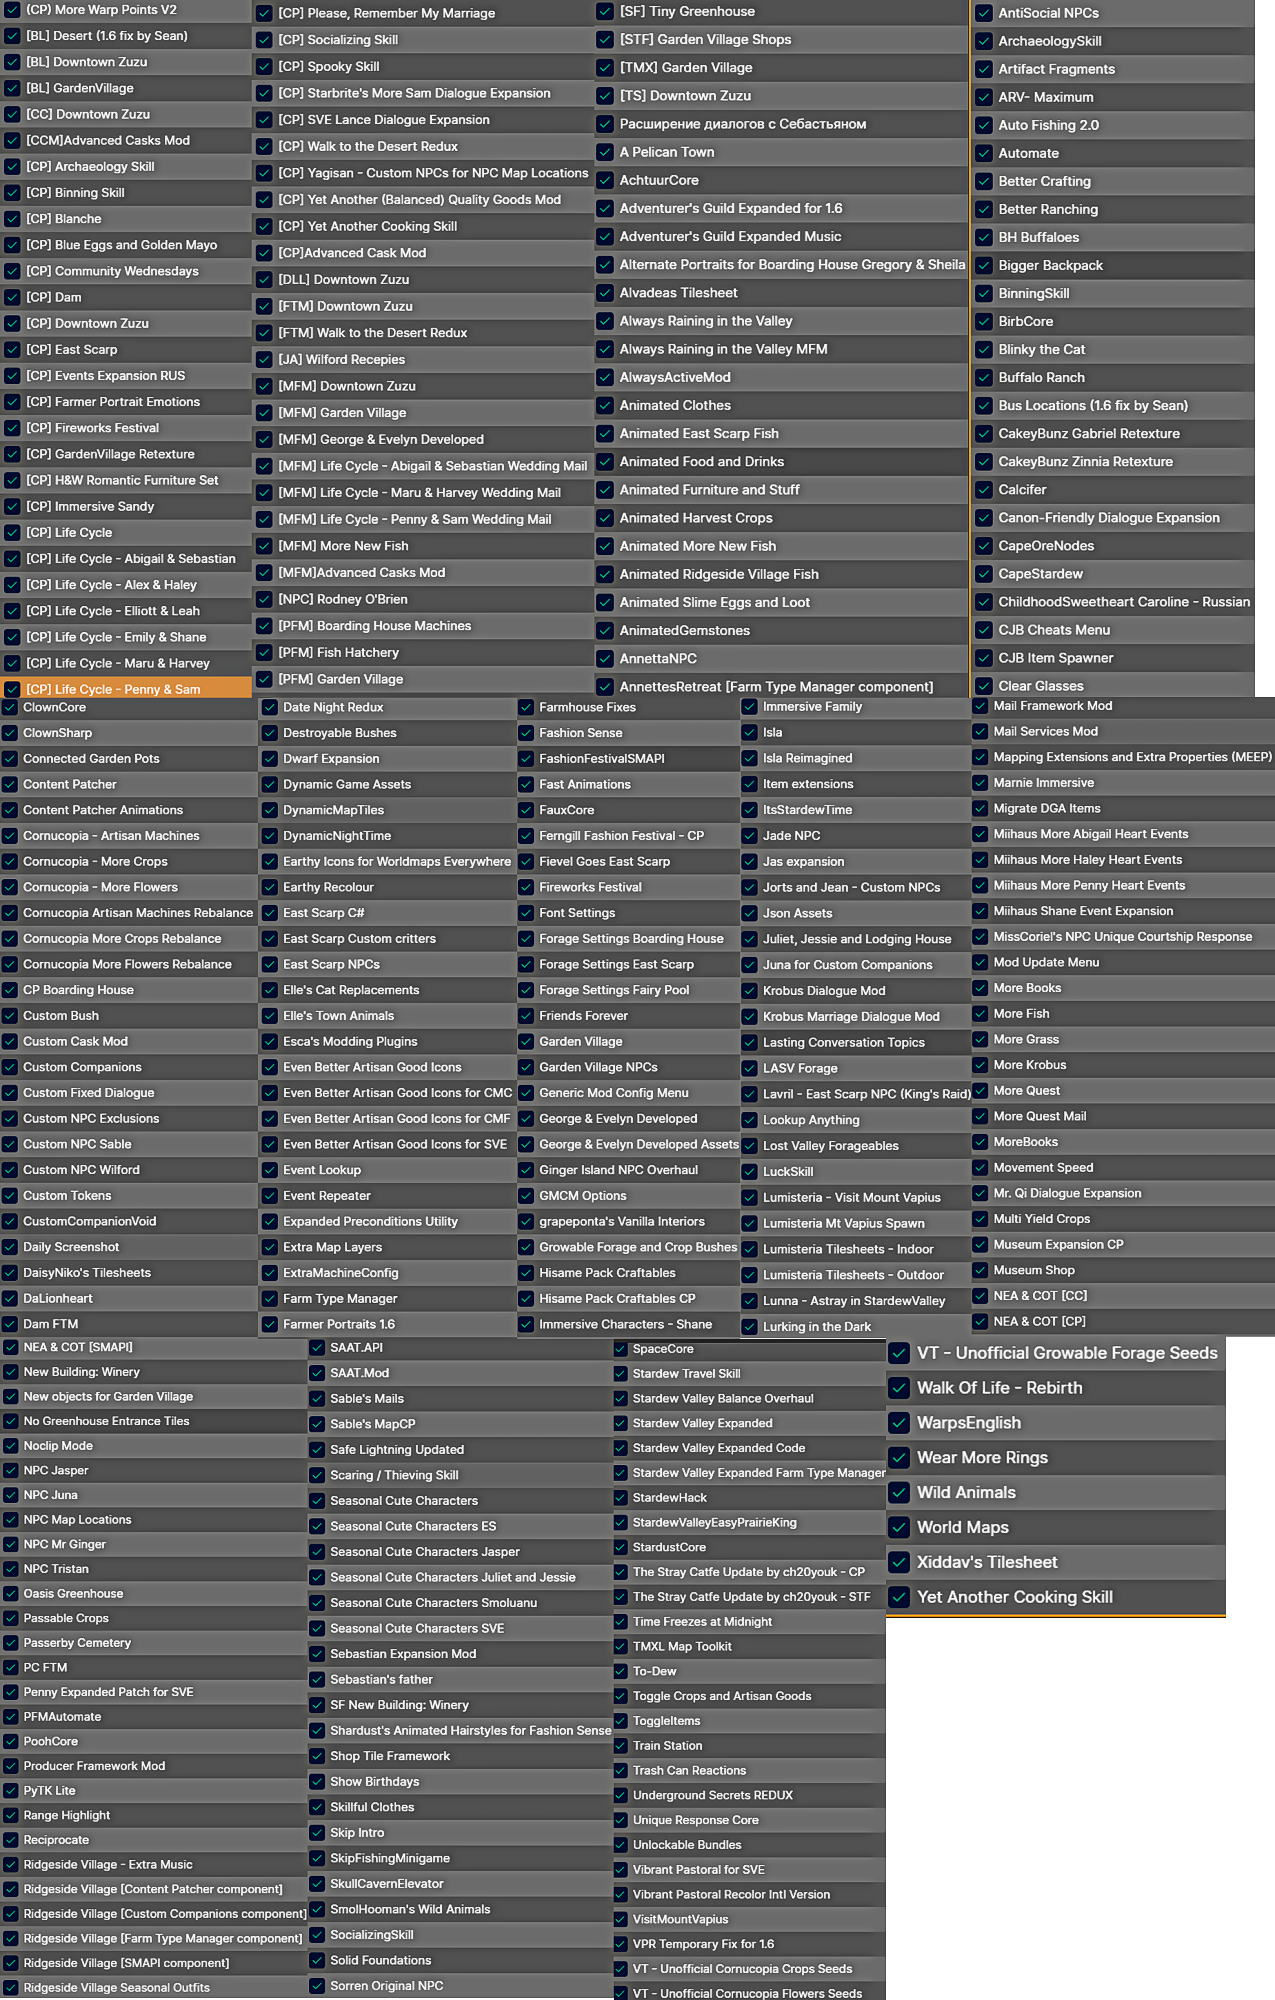Disable the Stardew Valley Expanded mod checkbox

click(621, 1423)
